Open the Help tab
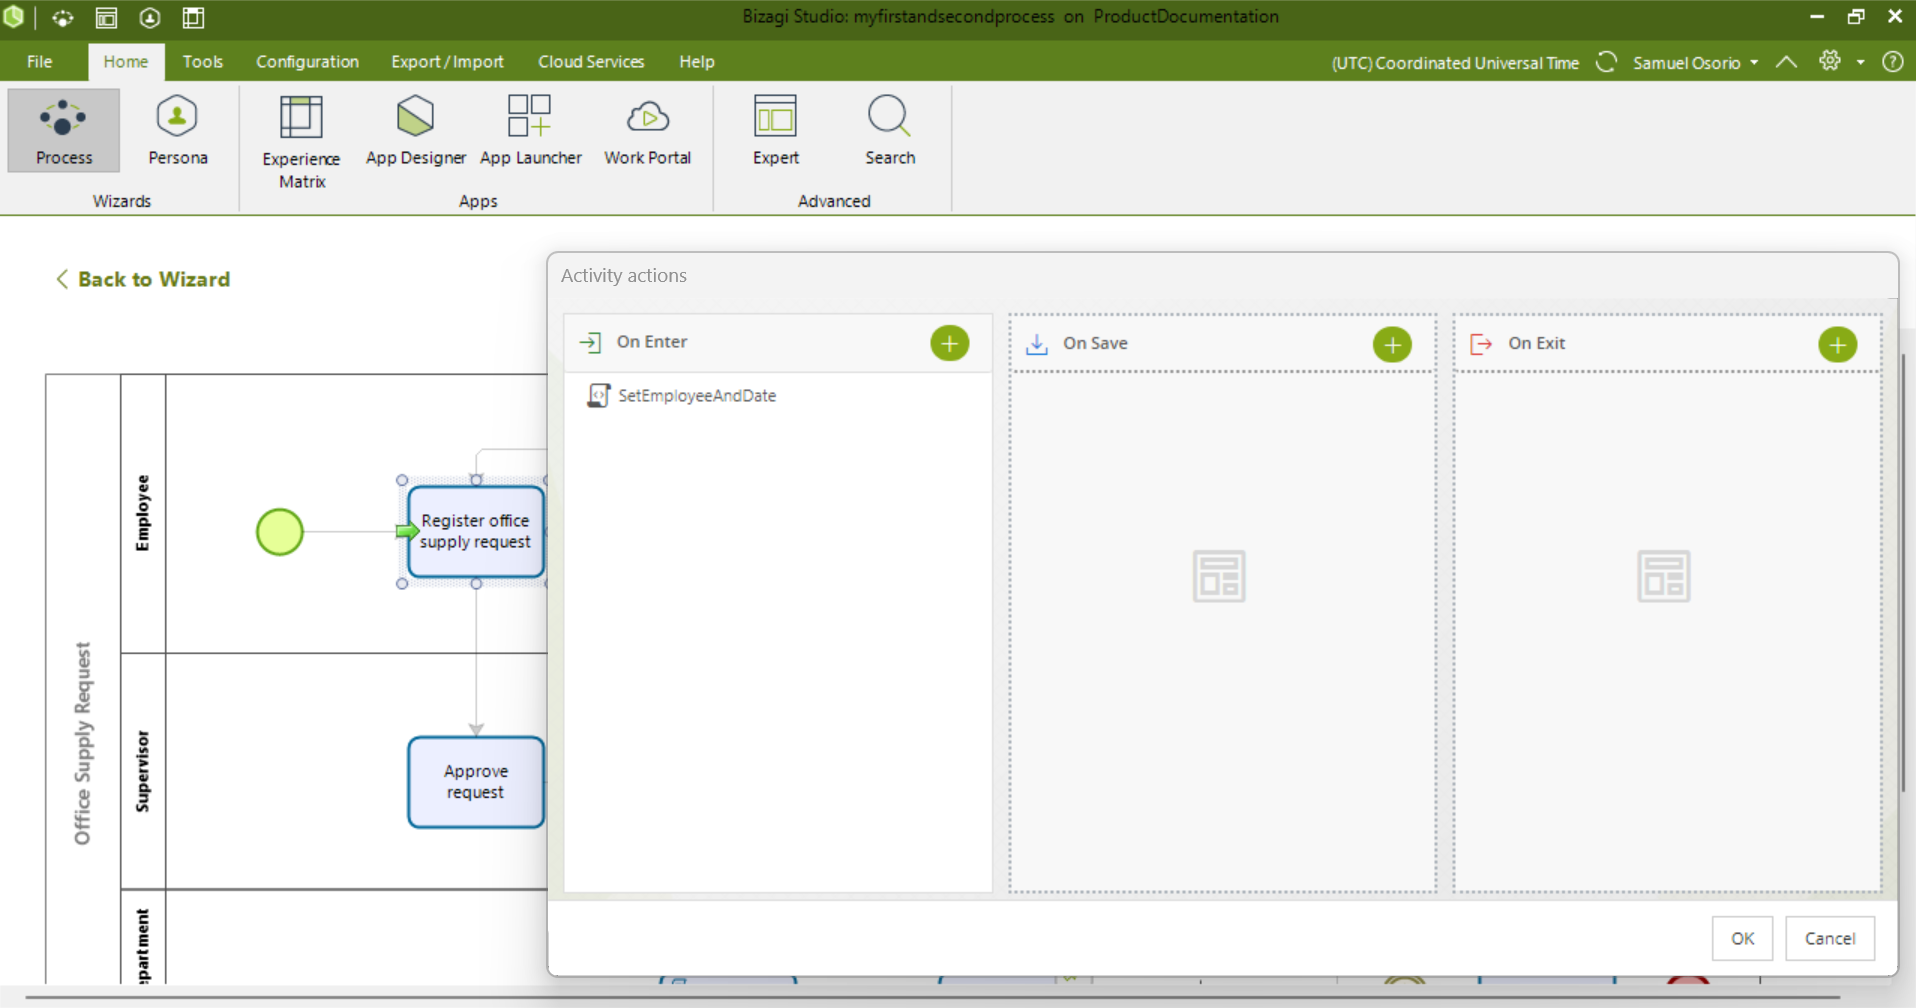This screenshot has width=1916, height=1008. tap(697, 62)
